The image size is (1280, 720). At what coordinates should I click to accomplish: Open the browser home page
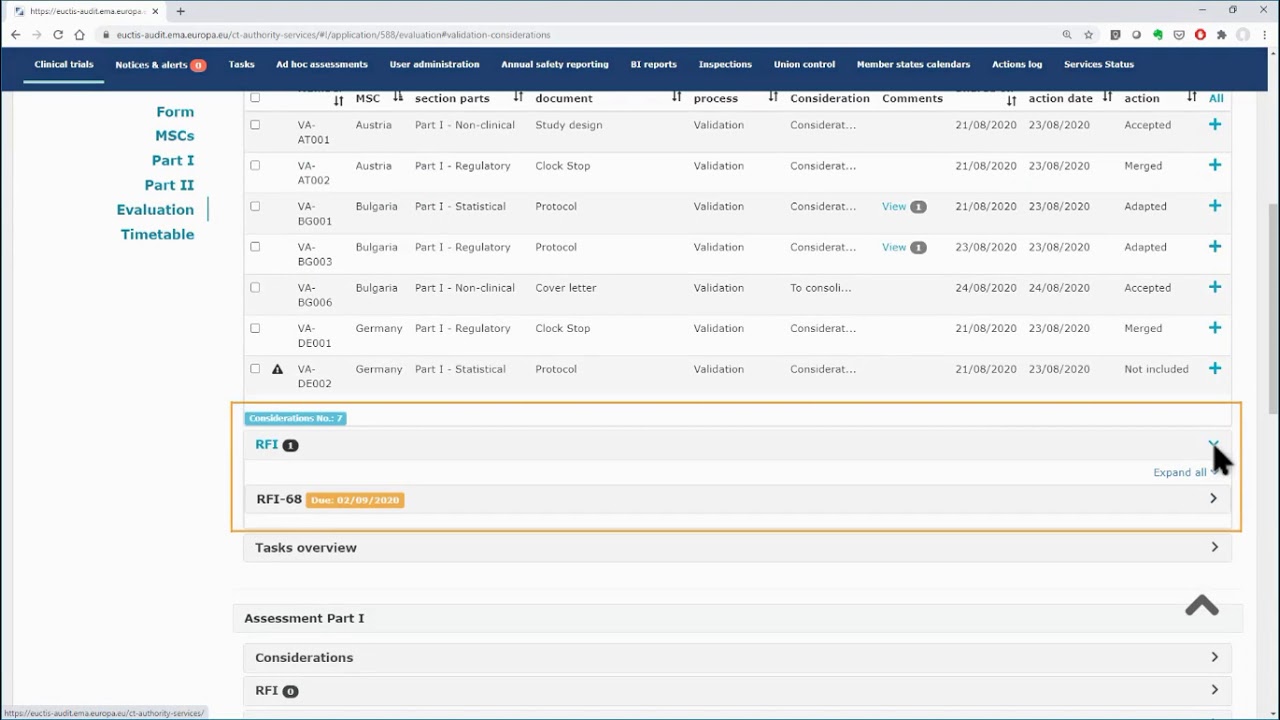[80, 35]
